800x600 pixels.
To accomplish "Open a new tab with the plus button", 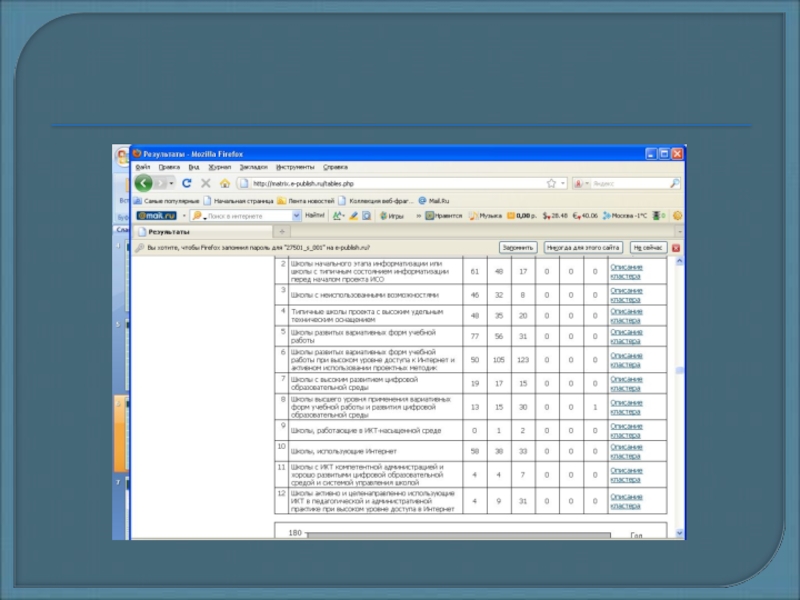I will coord(282,232).
